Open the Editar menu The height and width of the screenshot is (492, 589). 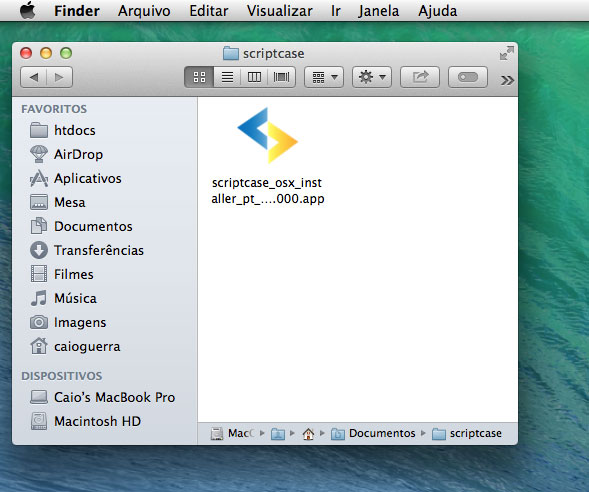(x=208, y=11)
